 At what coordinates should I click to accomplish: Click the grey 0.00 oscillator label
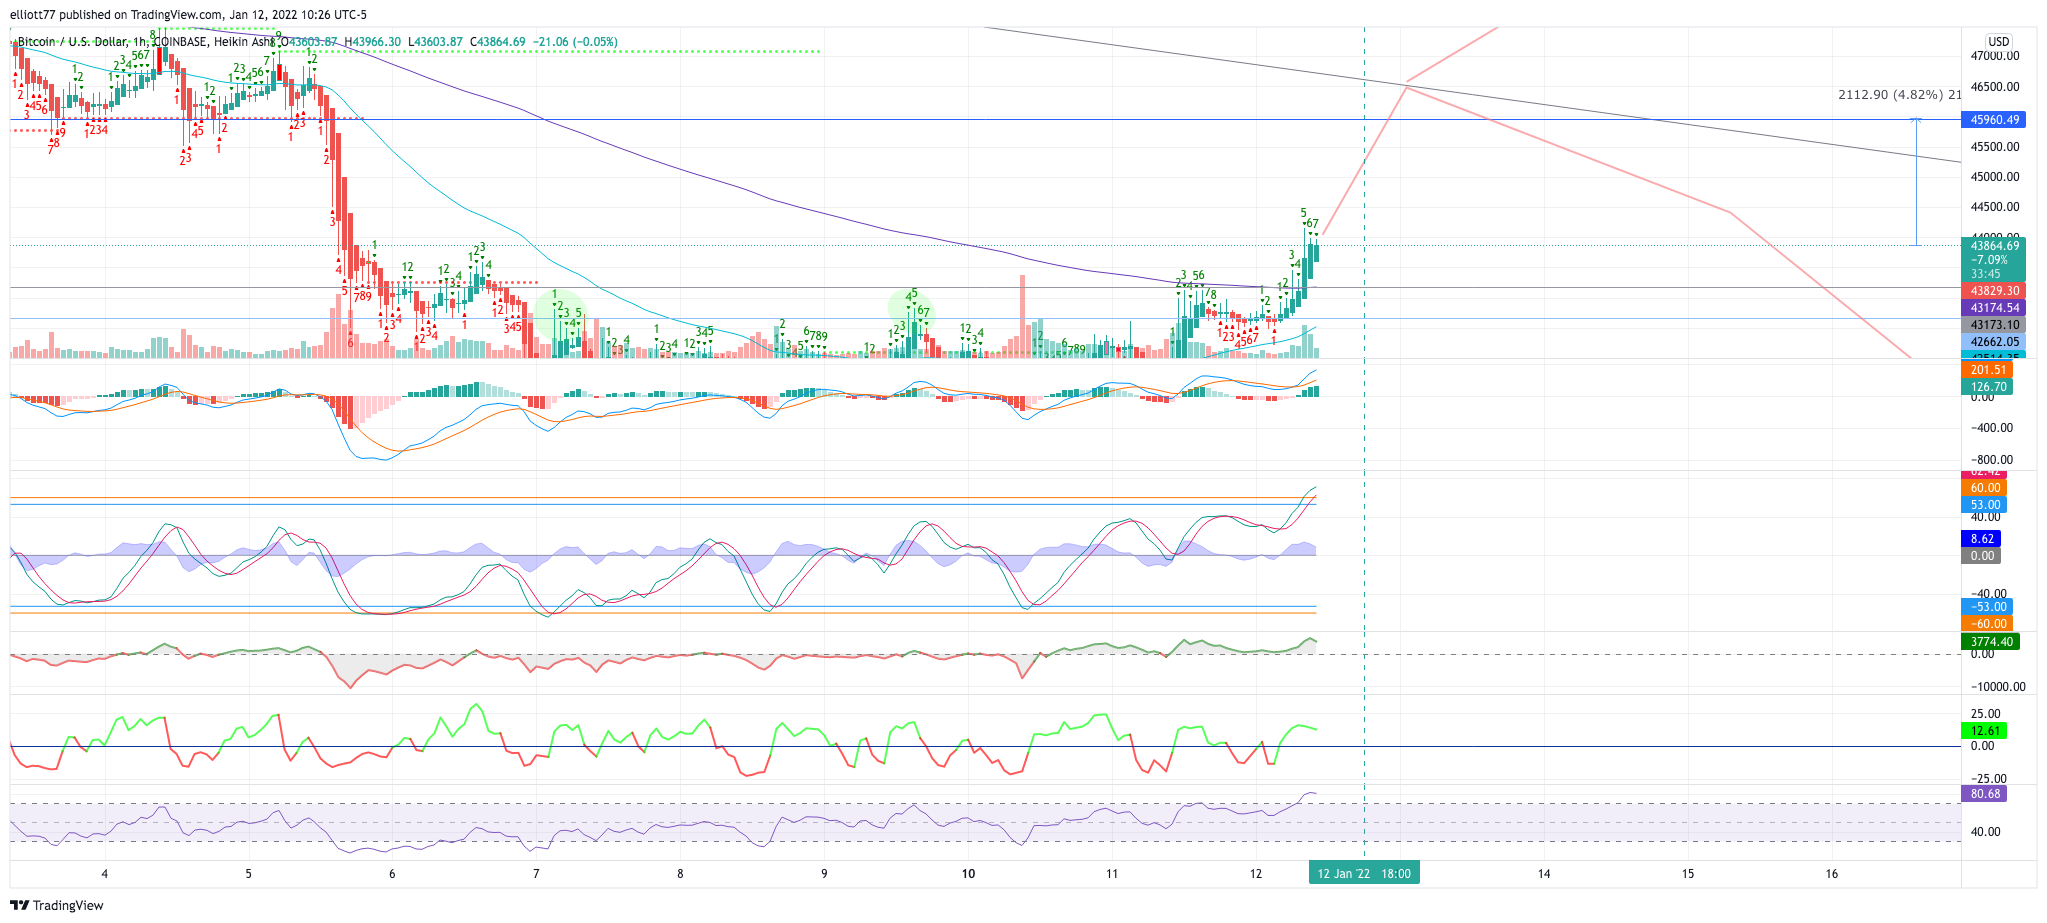point(1982,556)
